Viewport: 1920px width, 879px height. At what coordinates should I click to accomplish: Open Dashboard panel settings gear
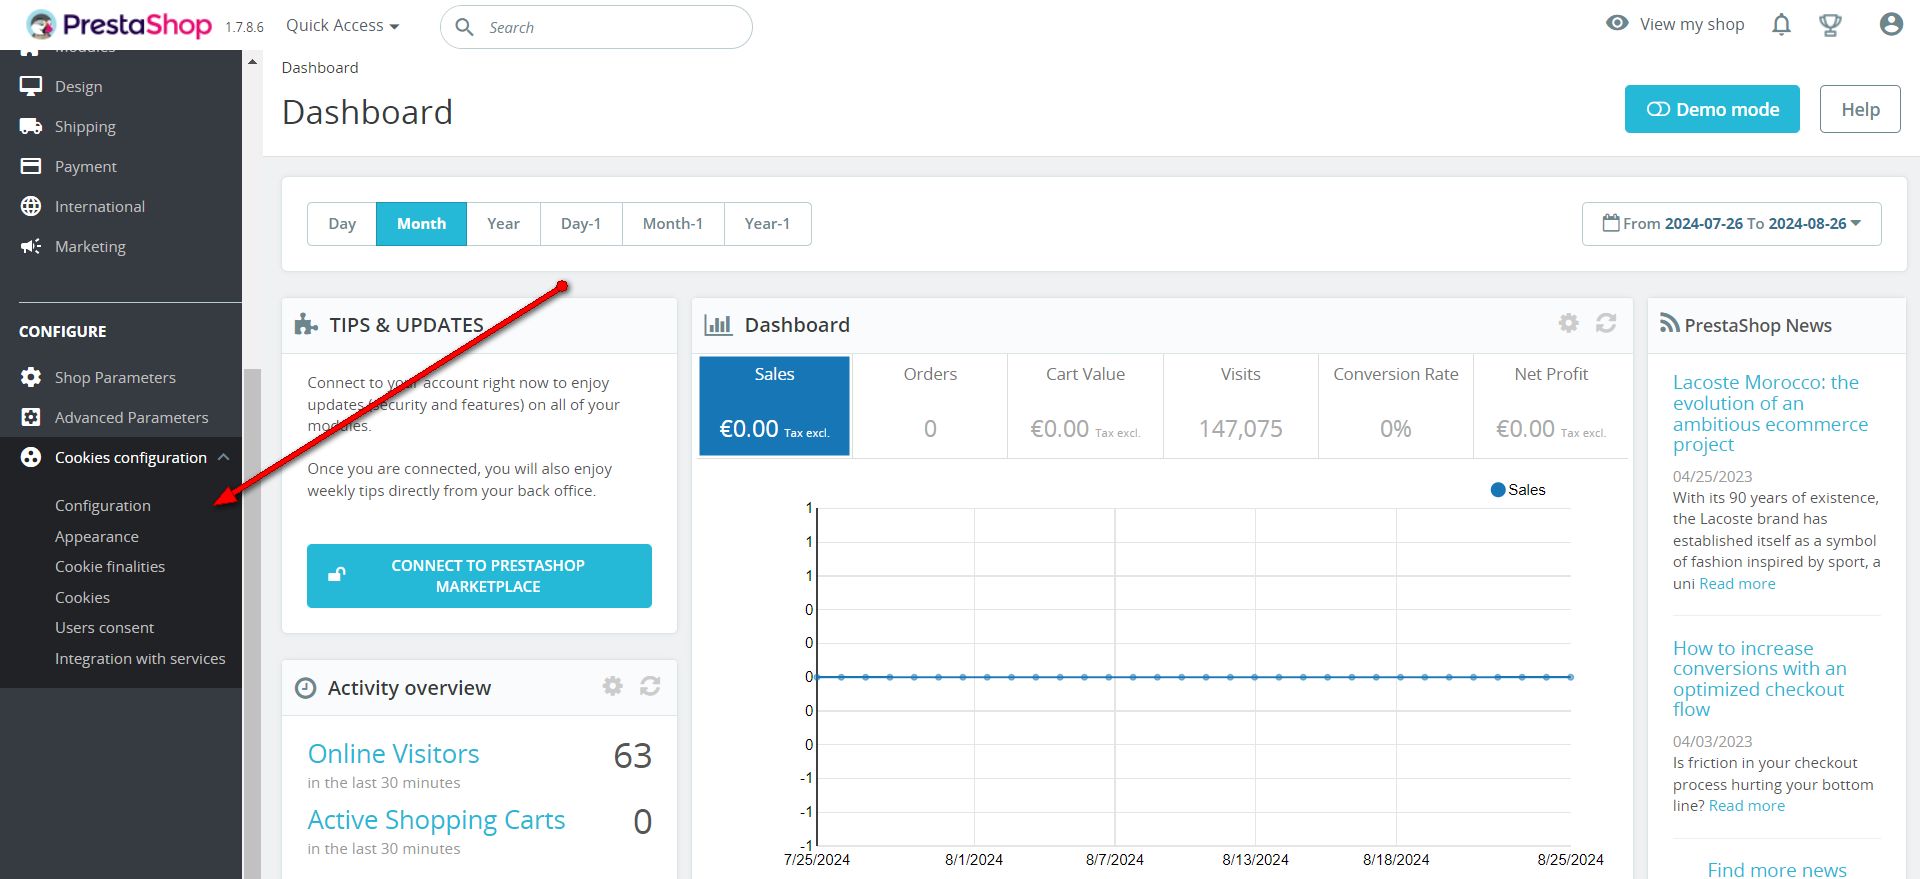[1569, 323]
